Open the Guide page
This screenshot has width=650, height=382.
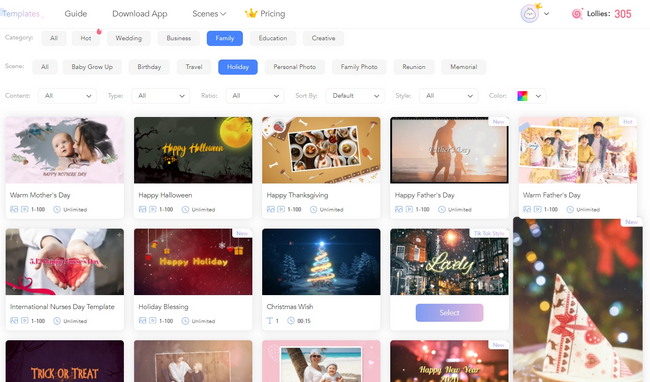click(x=76, y=14)
